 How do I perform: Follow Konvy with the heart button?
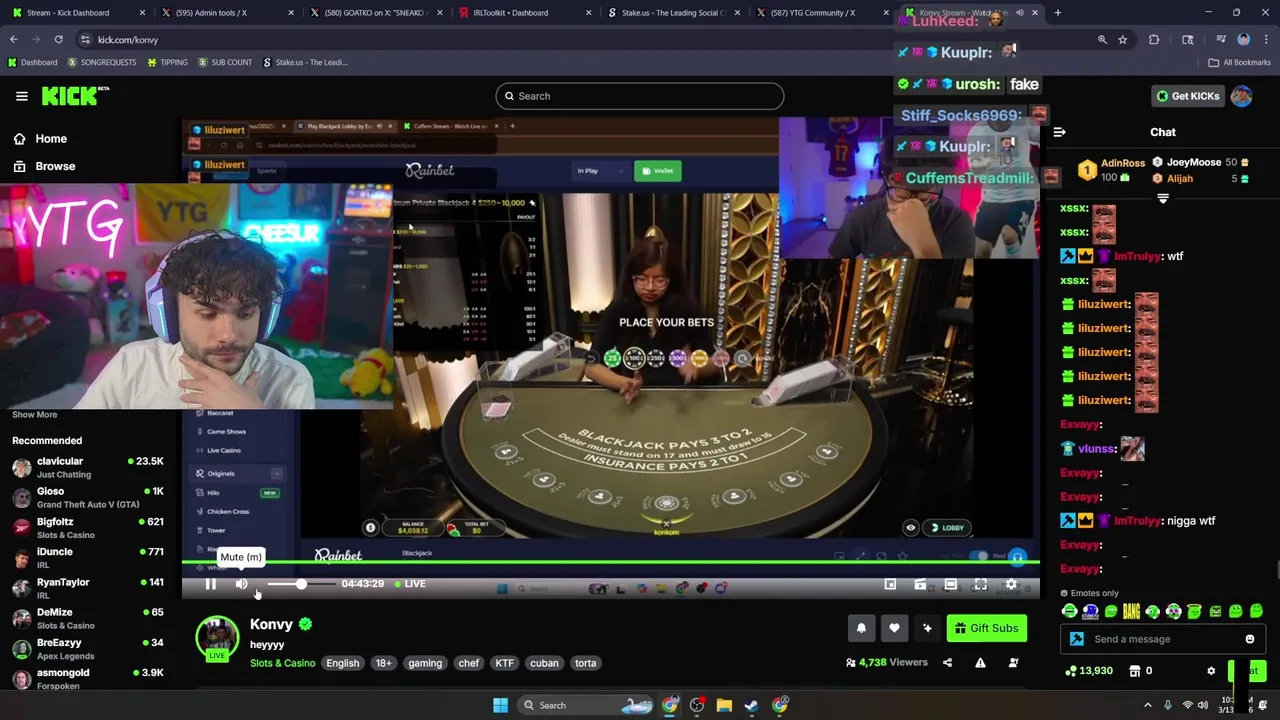894,628
